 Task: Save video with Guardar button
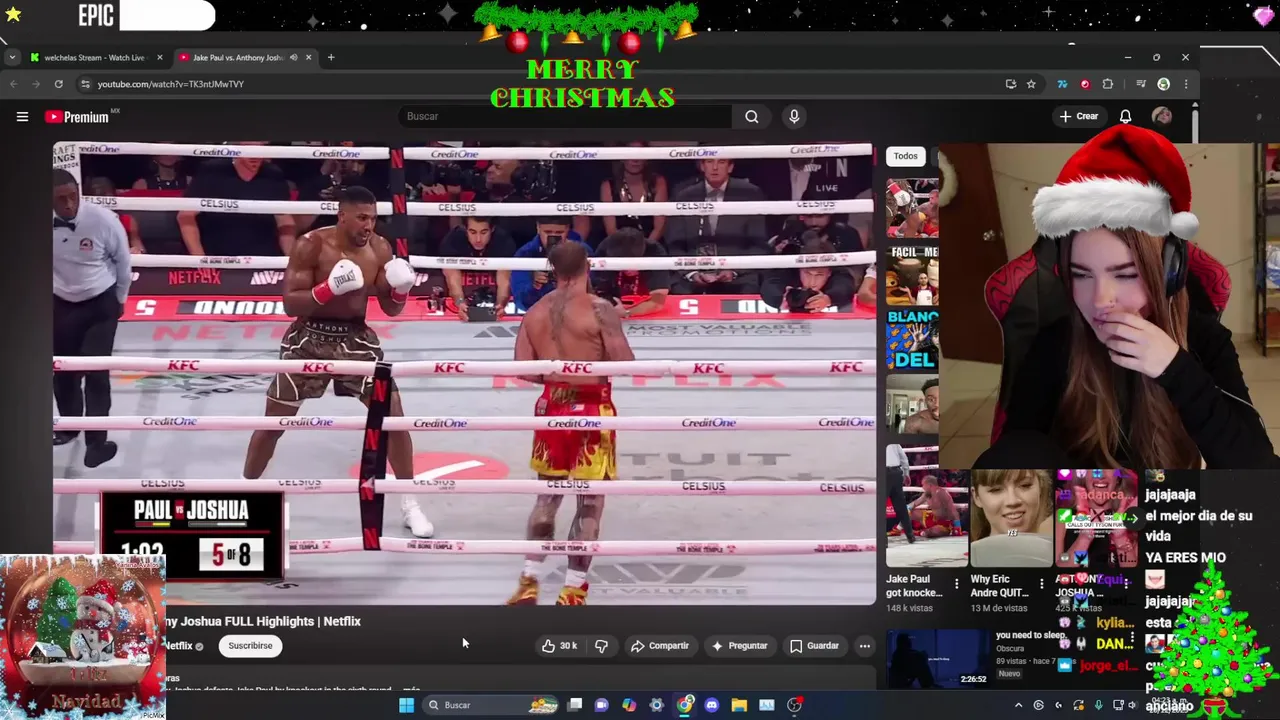coord(815,646)
